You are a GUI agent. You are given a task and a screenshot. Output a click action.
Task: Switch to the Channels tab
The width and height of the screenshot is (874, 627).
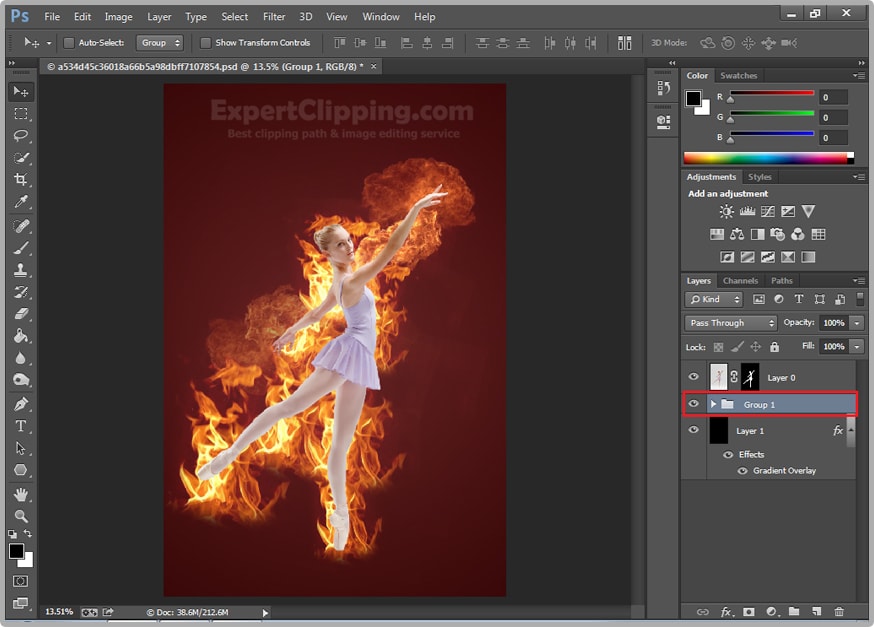[740, 281]
